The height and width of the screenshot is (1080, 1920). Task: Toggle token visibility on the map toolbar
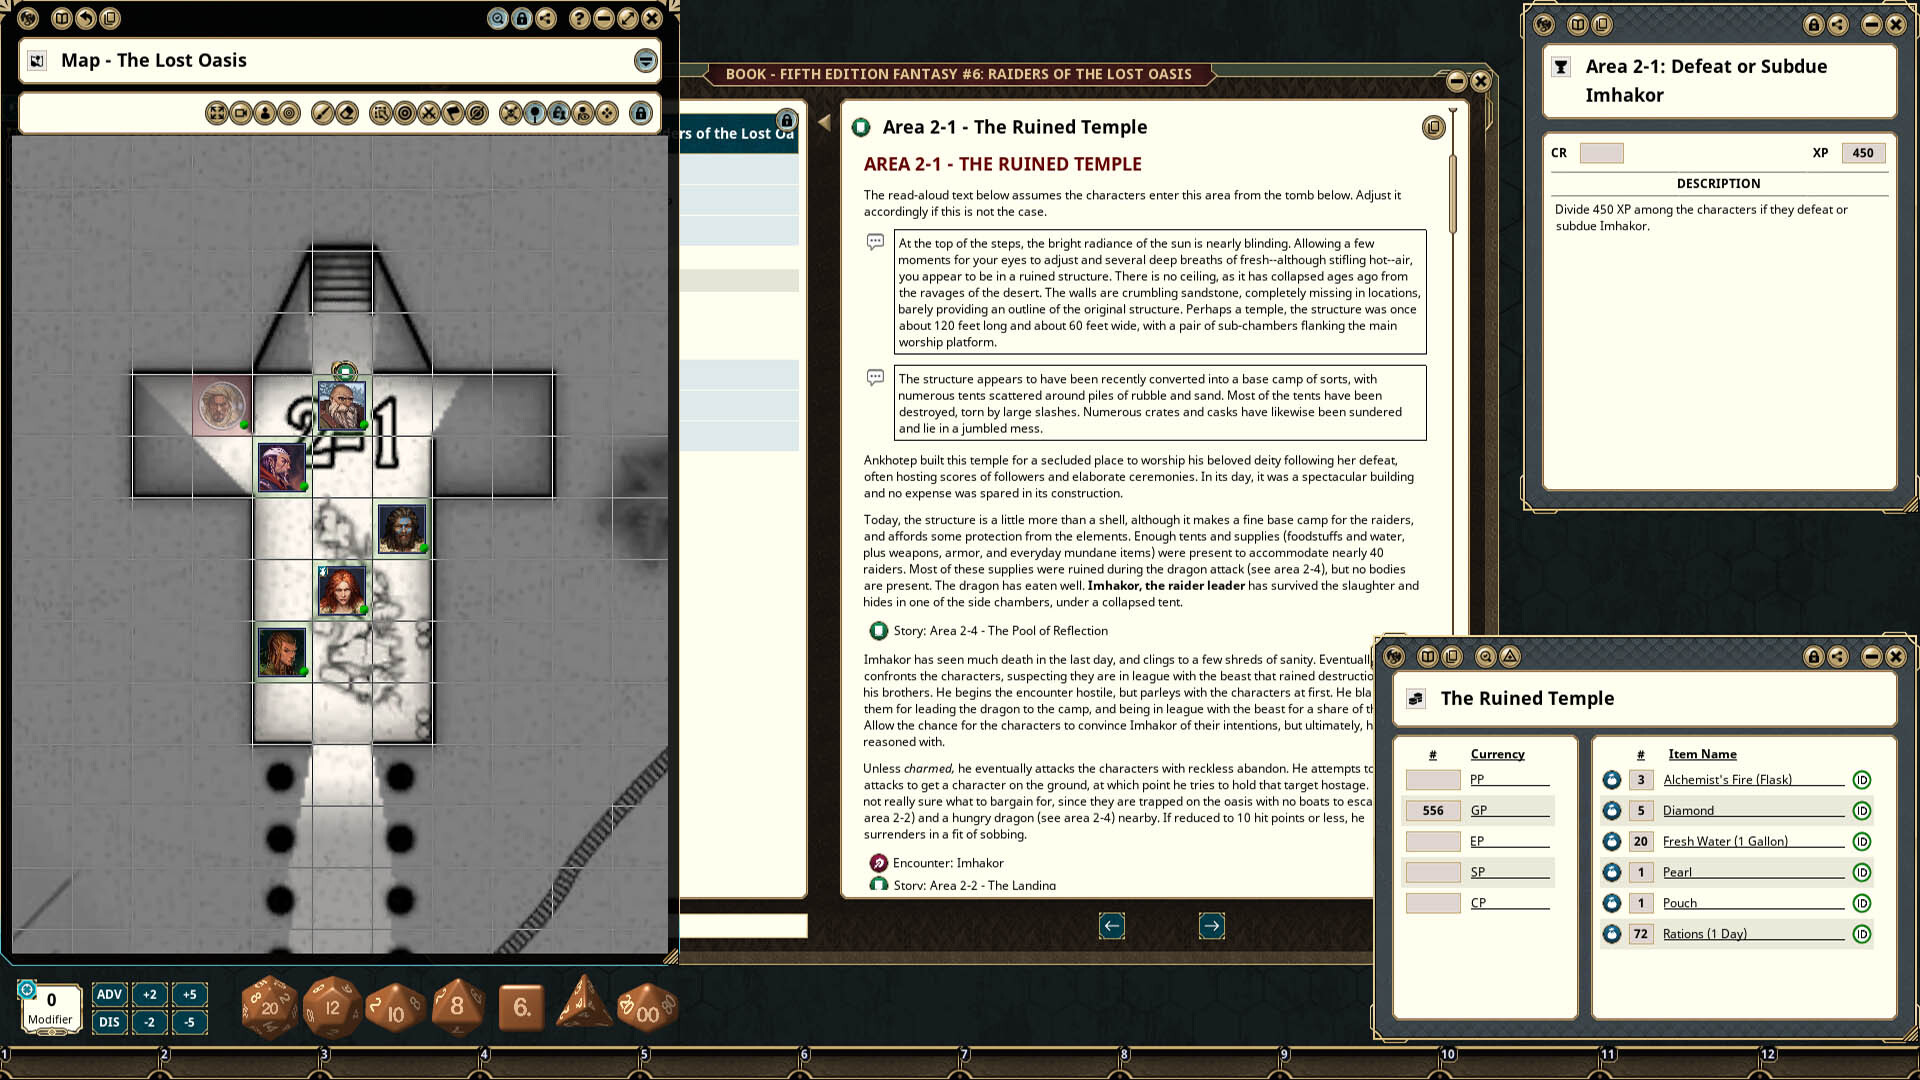coord(559,113)
